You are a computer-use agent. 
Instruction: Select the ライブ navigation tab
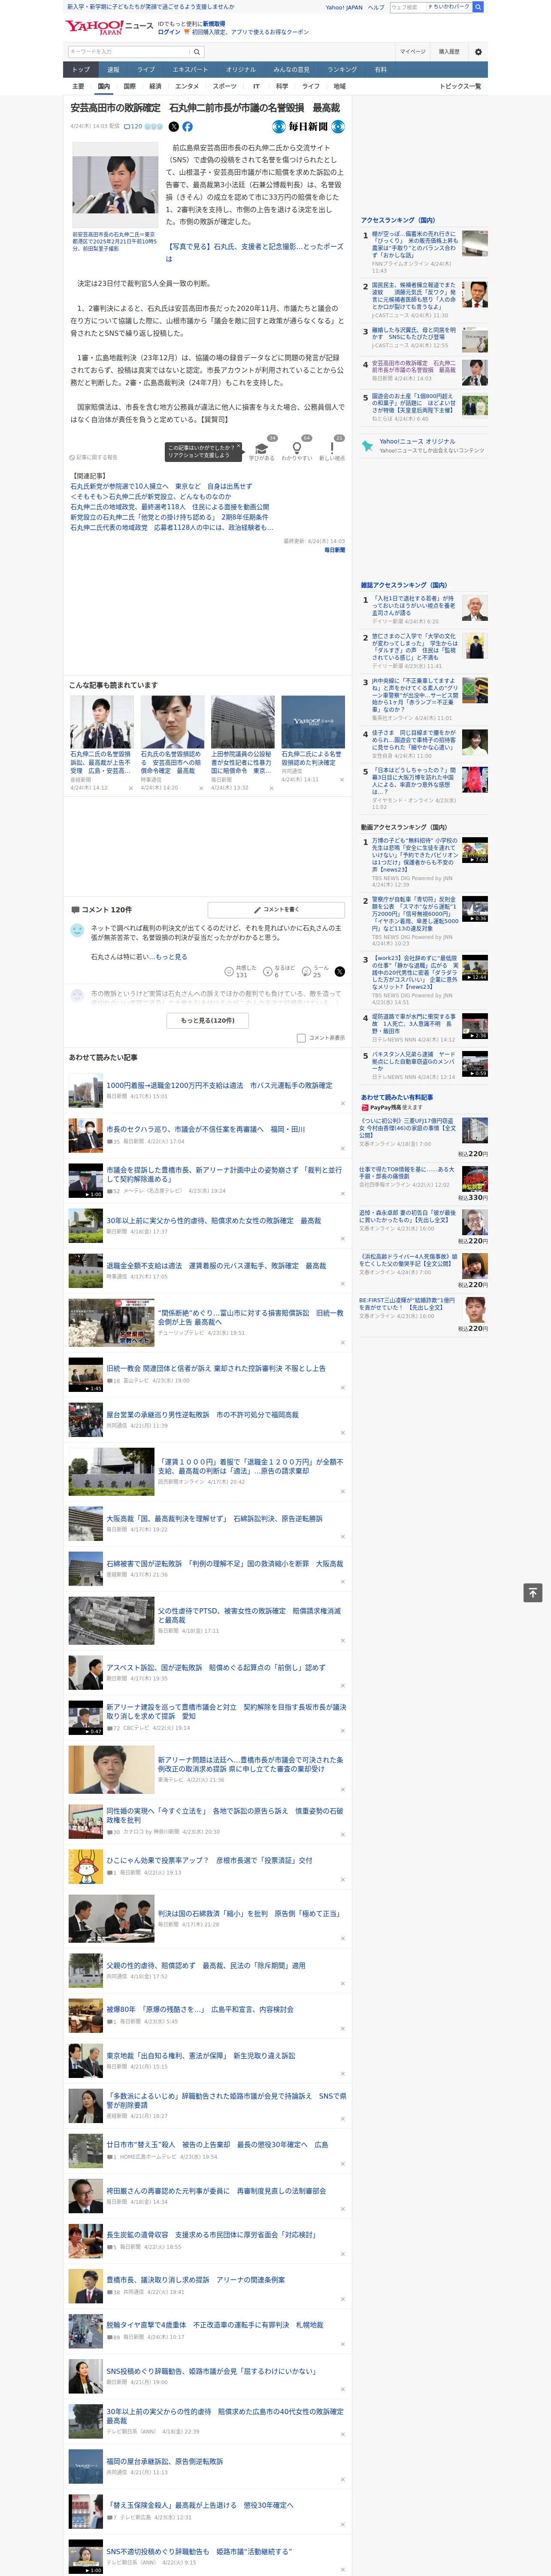[146, 70]
